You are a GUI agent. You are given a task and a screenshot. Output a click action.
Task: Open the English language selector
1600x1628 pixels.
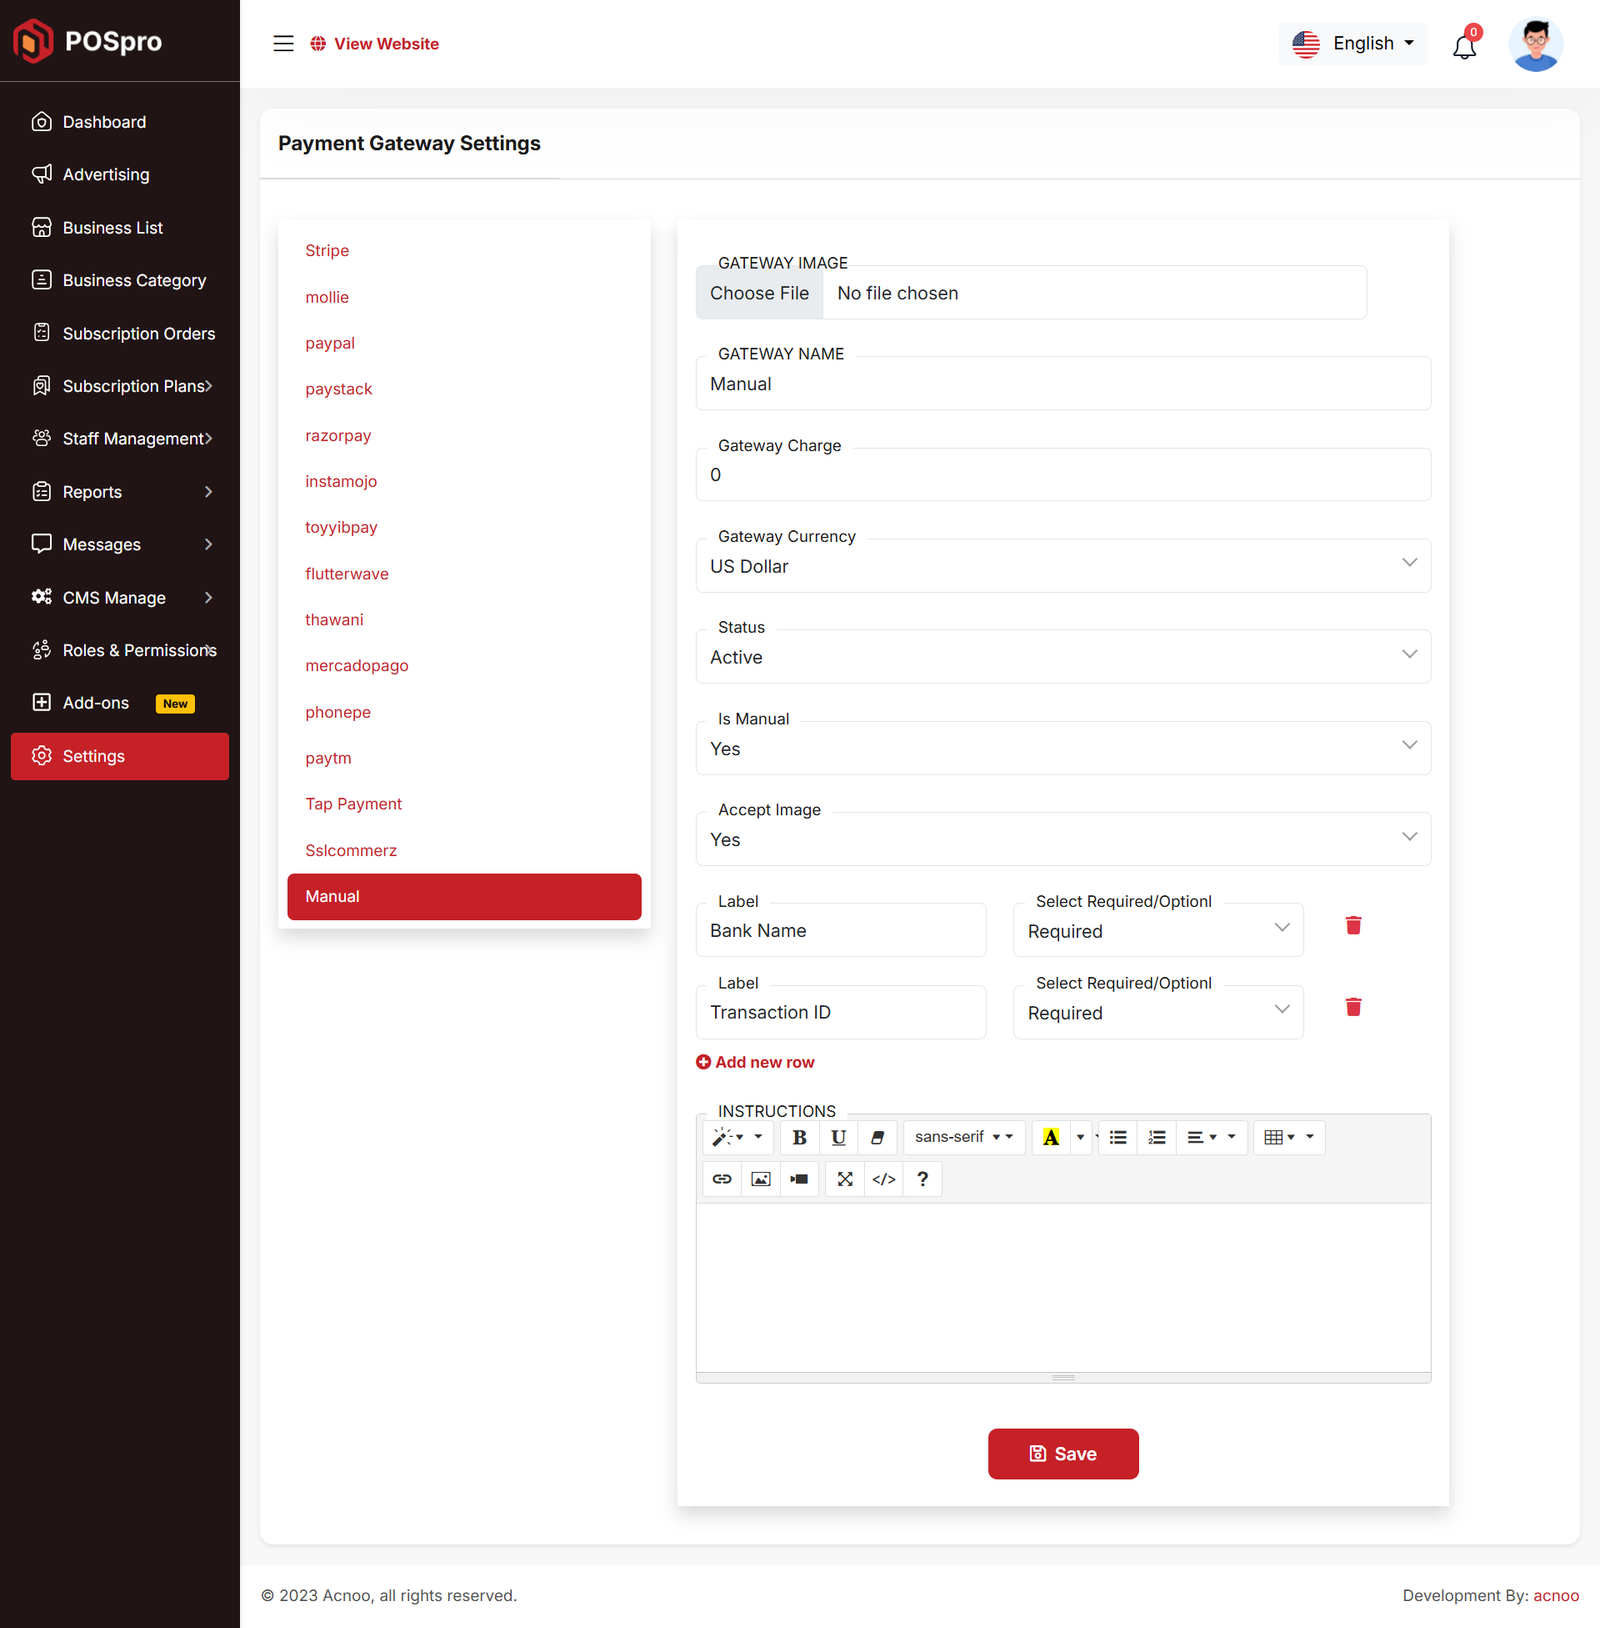(1353, 44)
